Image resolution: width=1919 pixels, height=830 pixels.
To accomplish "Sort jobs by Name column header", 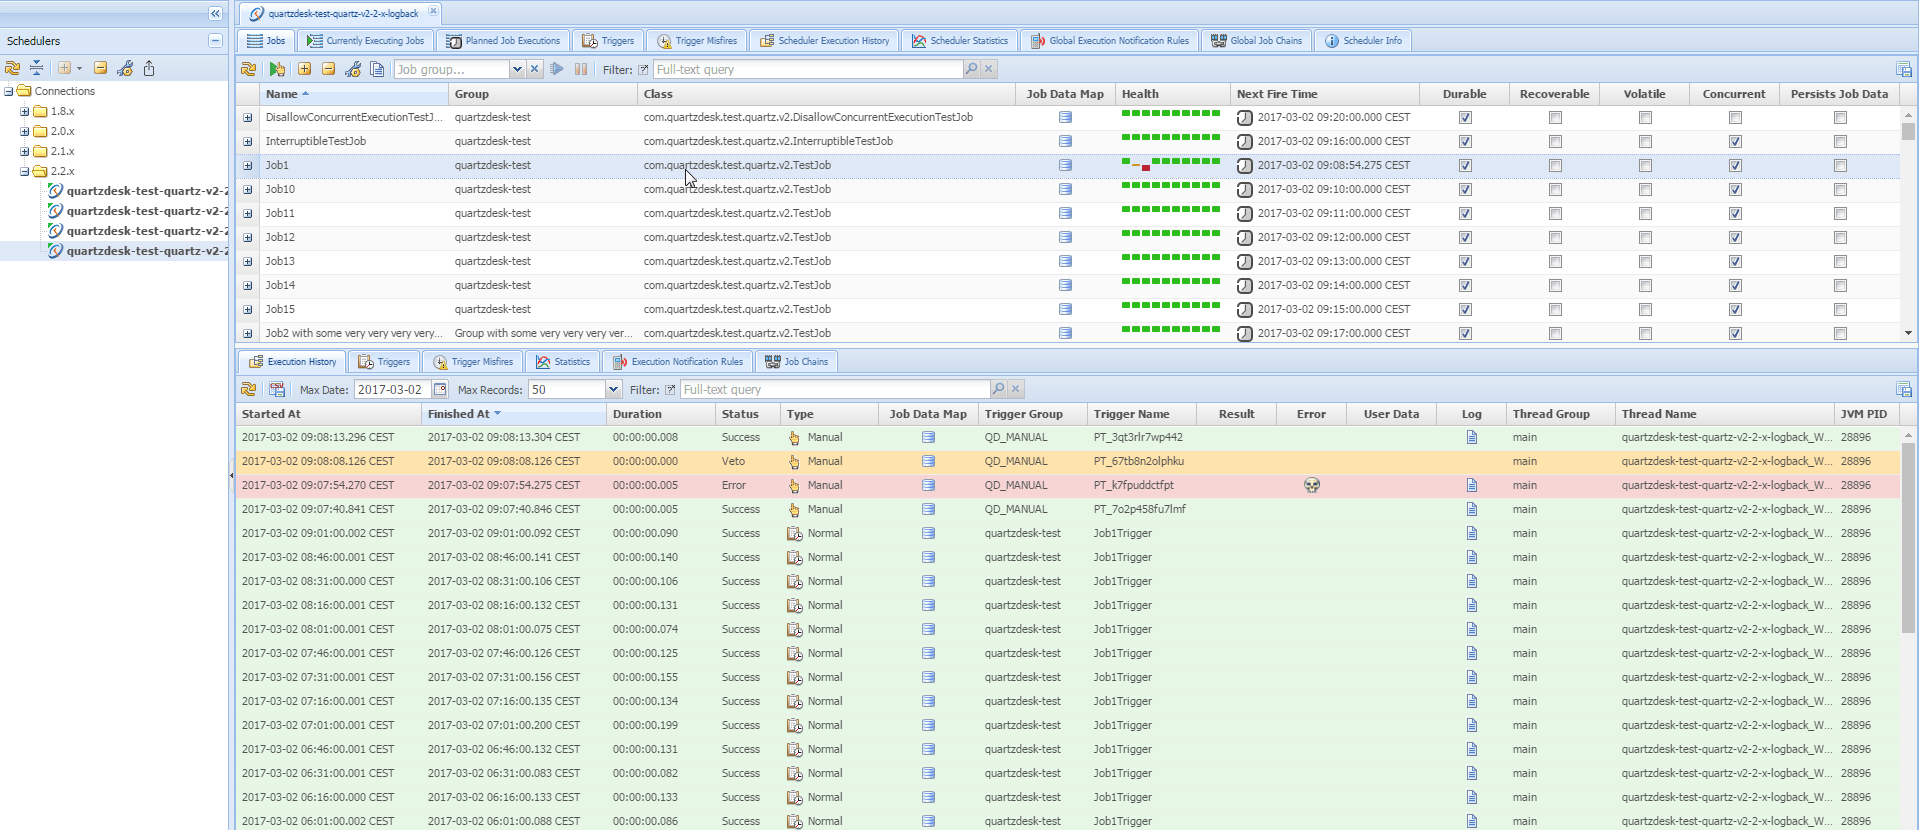I will (353, 94).
